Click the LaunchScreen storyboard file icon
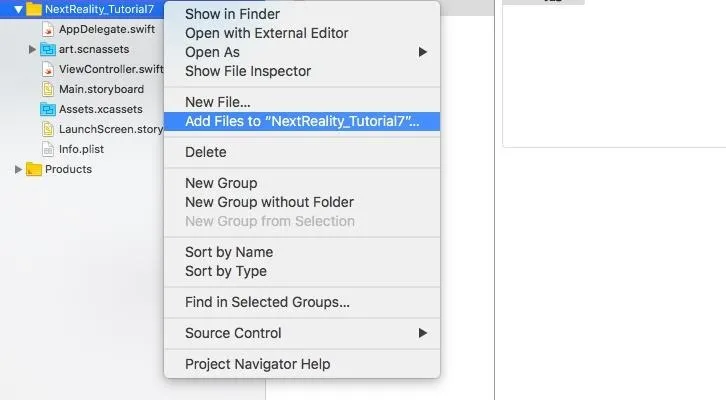 48,129
